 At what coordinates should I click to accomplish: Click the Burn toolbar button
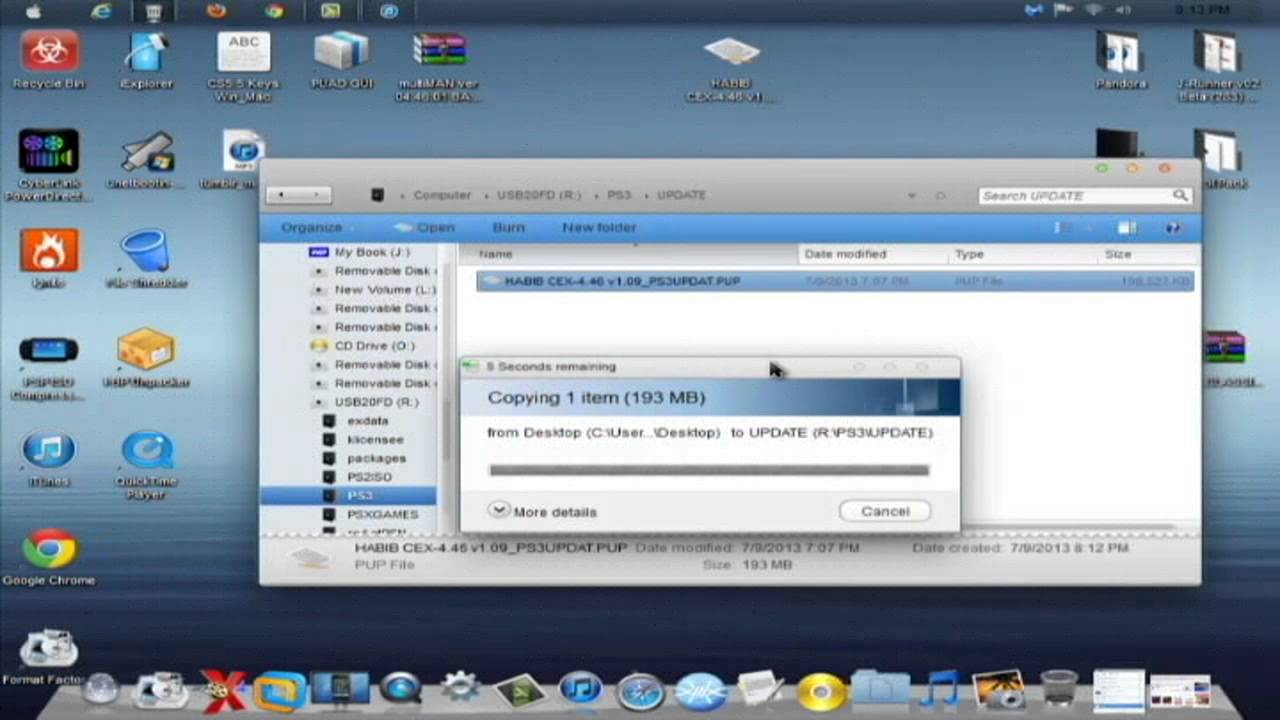point(508,228)
